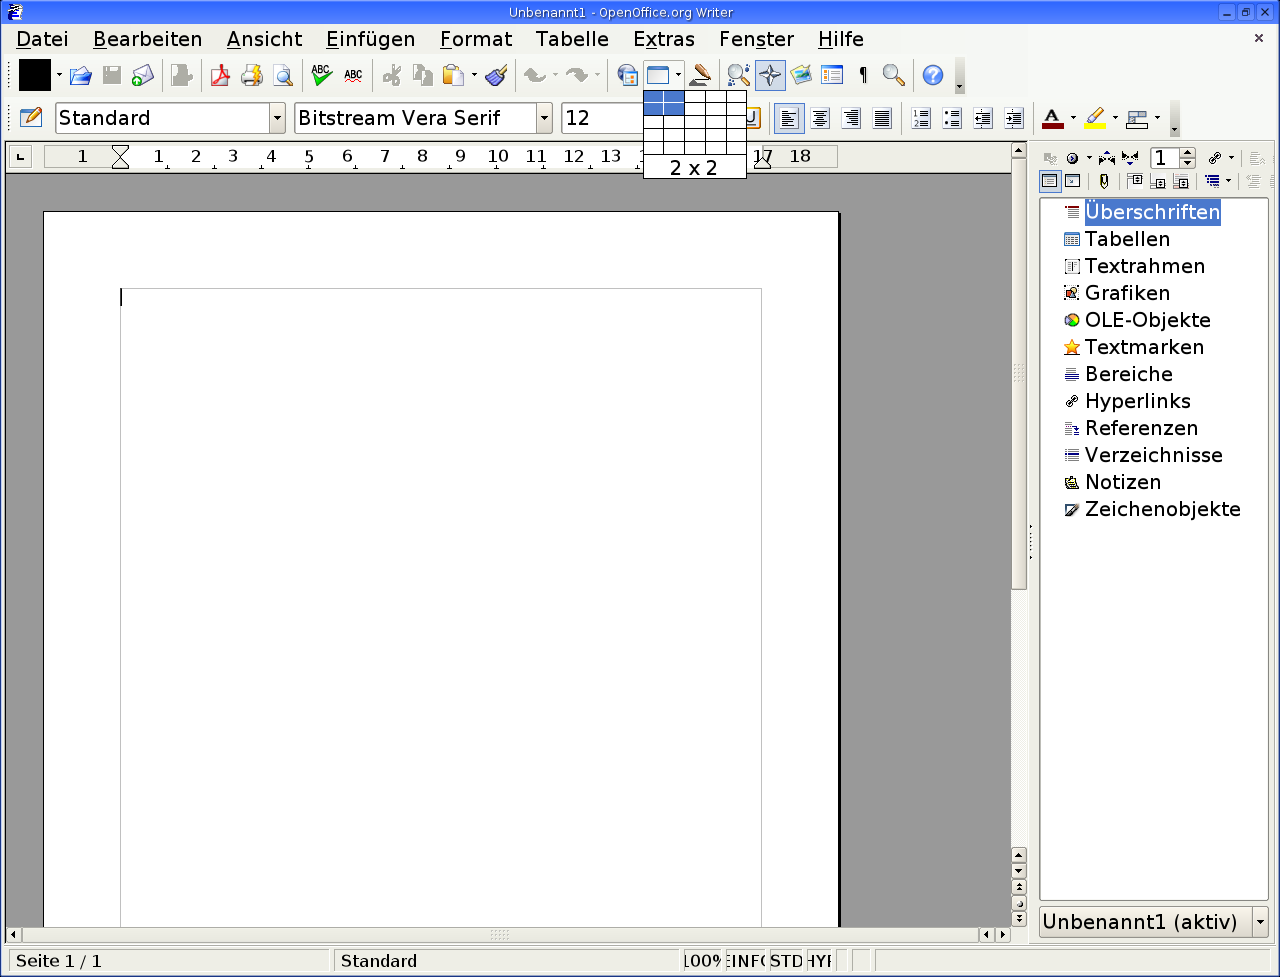1280x977 pixels.
Task: Open the Bearbeiten menu
Action: (x=148, y=39)
